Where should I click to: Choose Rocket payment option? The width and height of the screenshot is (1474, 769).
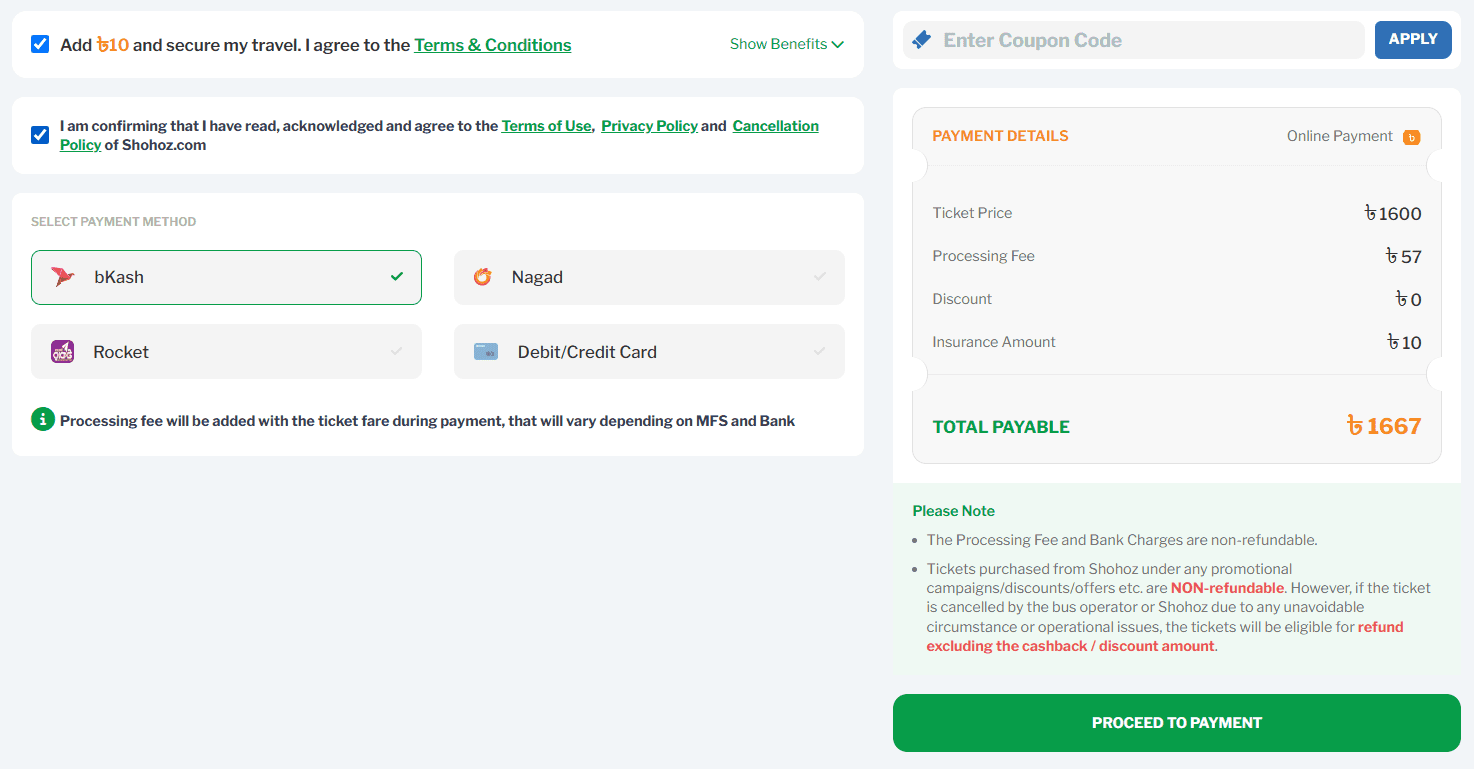[226, 352]
